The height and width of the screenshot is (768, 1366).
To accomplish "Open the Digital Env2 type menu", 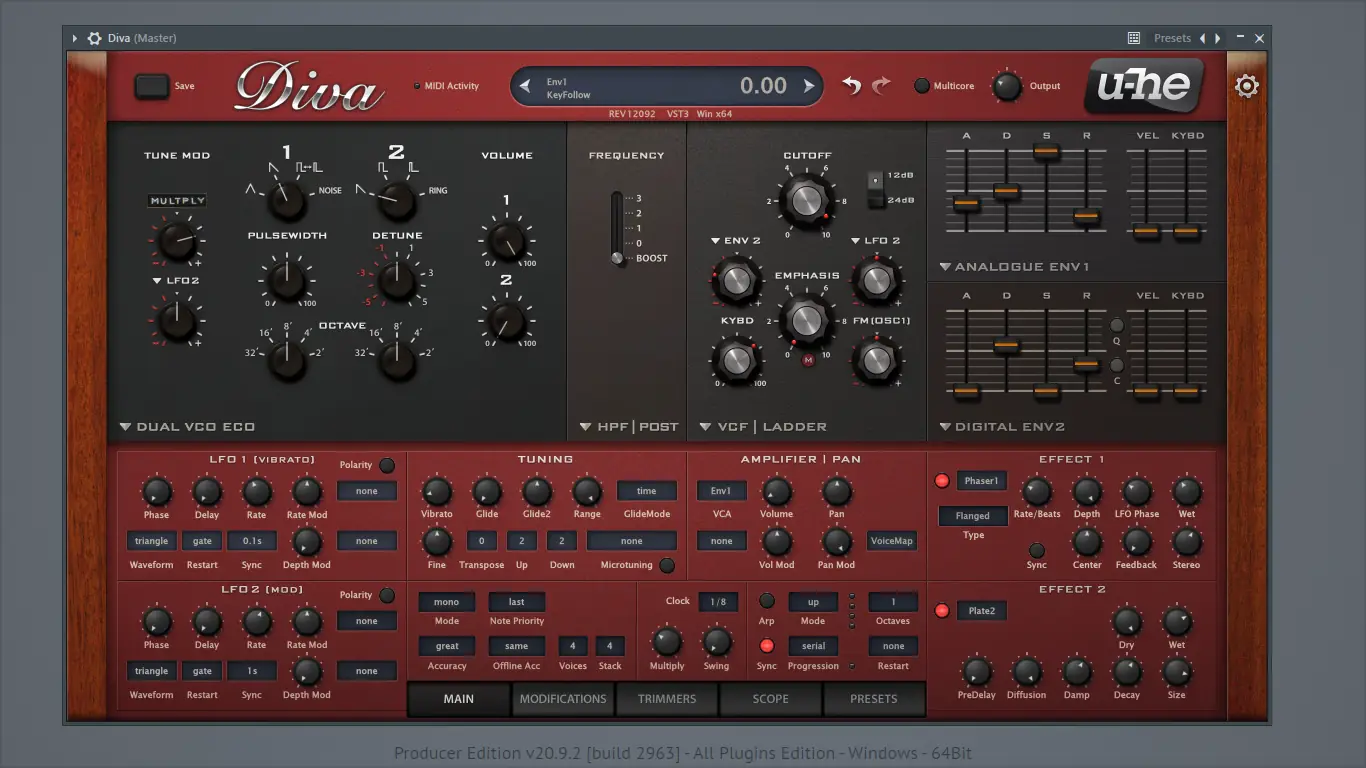I will coord(1002,427).
